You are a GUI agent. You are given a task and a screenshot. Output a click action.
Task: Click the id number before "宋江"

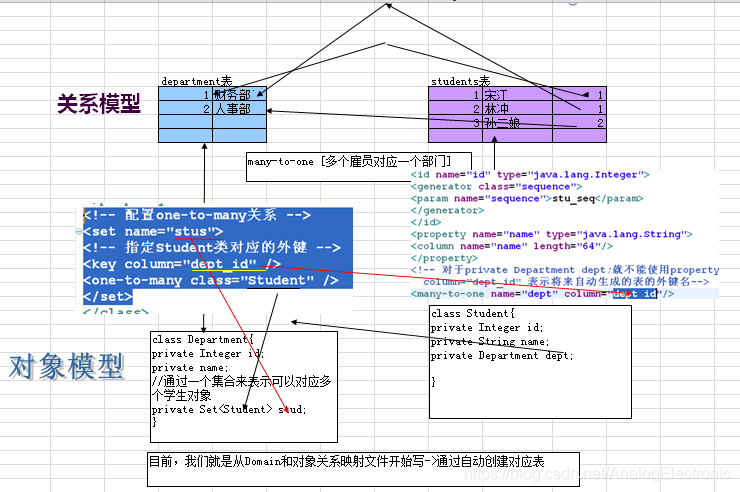[x=476, y=95]
